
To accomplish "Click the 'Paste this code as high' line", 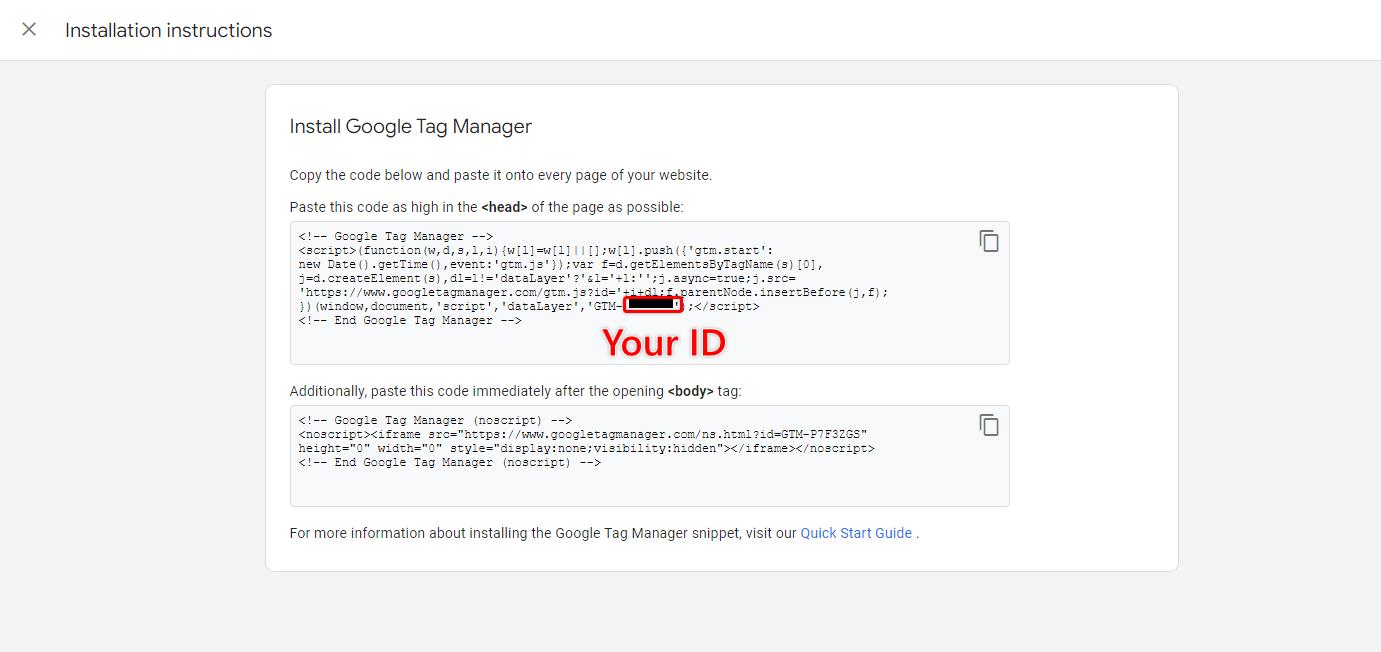I will 487,207.
